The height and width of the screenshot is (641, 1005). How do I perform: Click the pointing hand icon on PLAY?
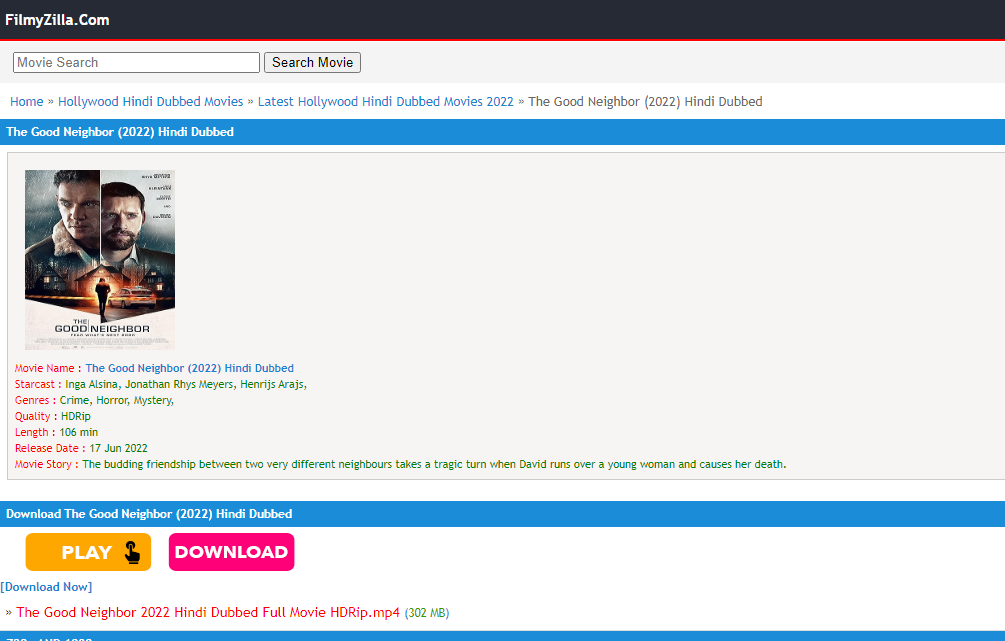point(132,552)
